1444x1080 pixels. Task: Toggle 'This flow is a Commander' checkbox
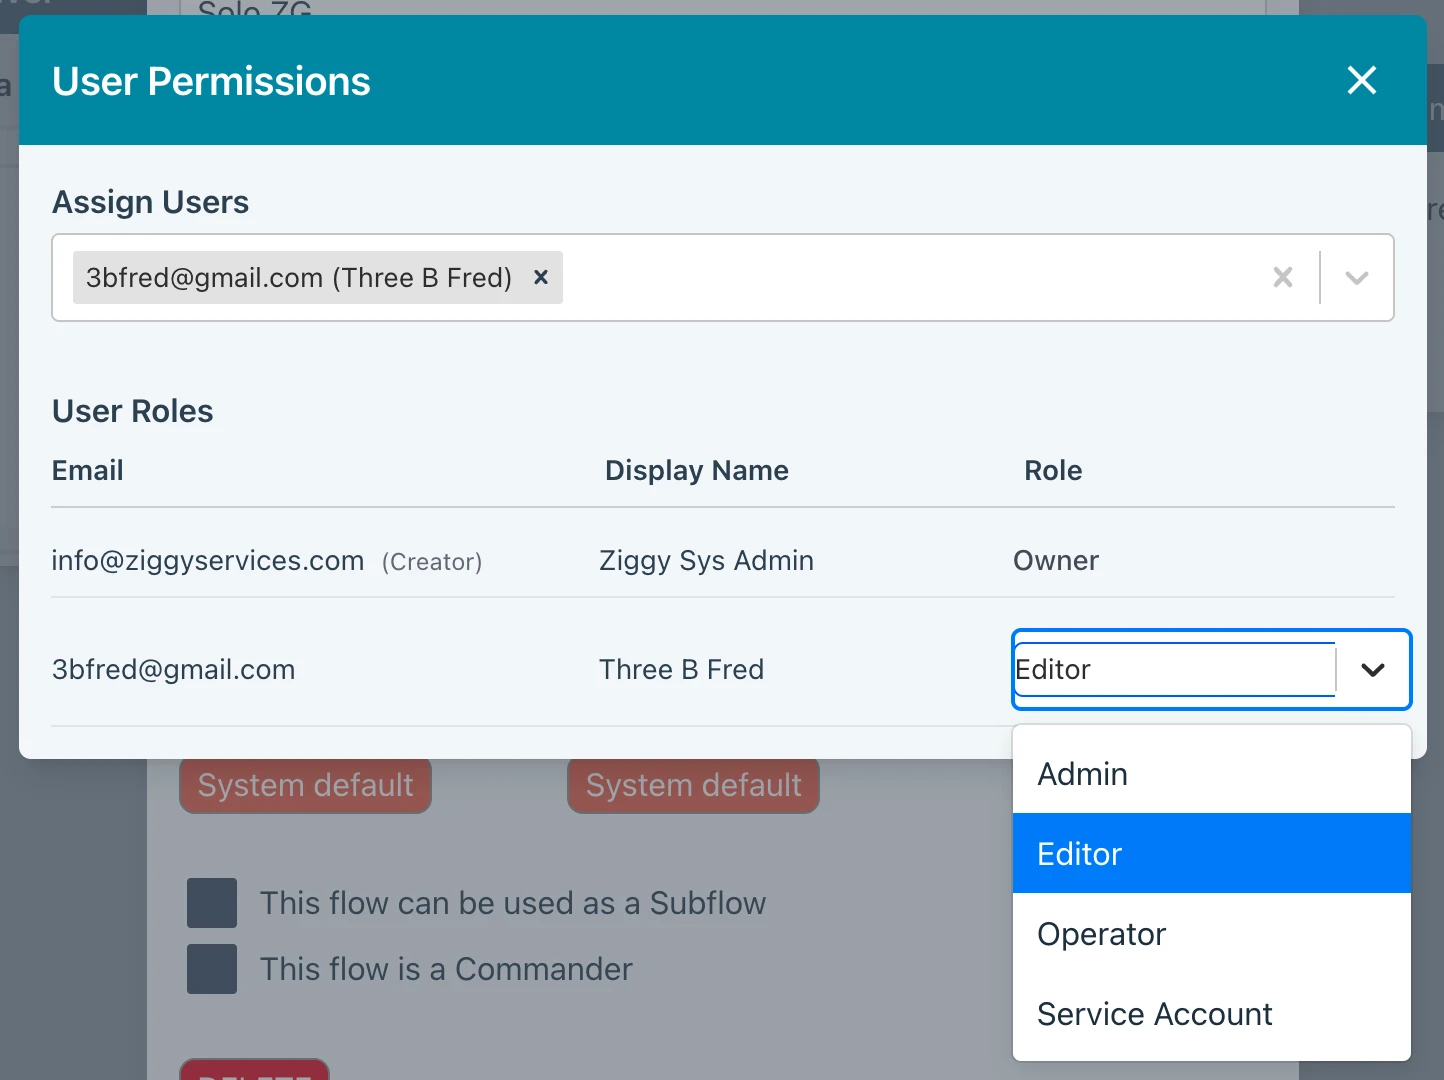(x=212, y=968)
